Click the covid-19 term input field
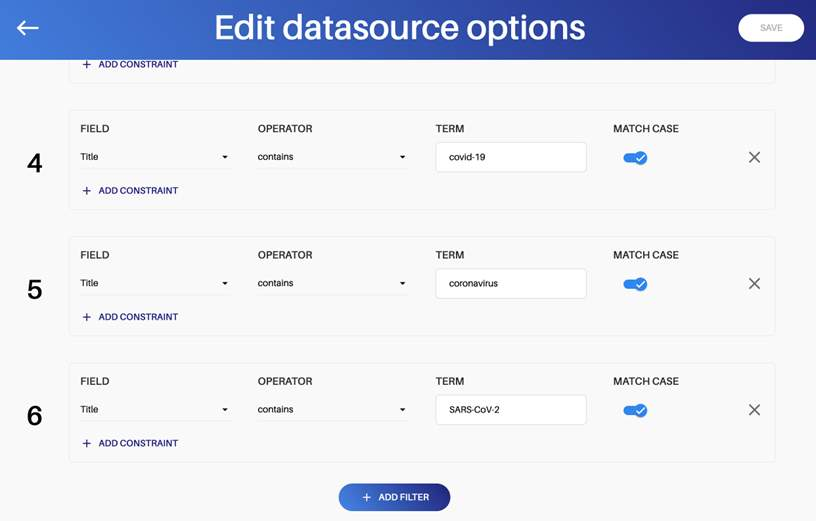816x521 pixels. 510,157
